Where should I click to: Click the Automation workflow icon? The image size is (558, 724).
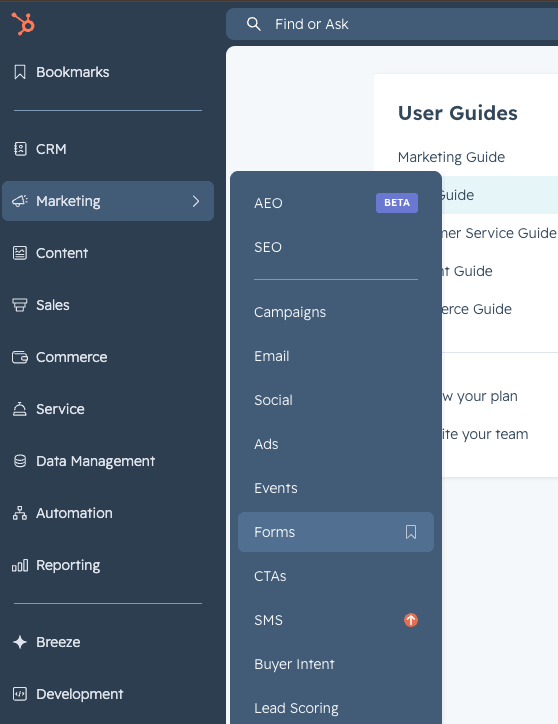pyautogui.click(x=20, y=513)
